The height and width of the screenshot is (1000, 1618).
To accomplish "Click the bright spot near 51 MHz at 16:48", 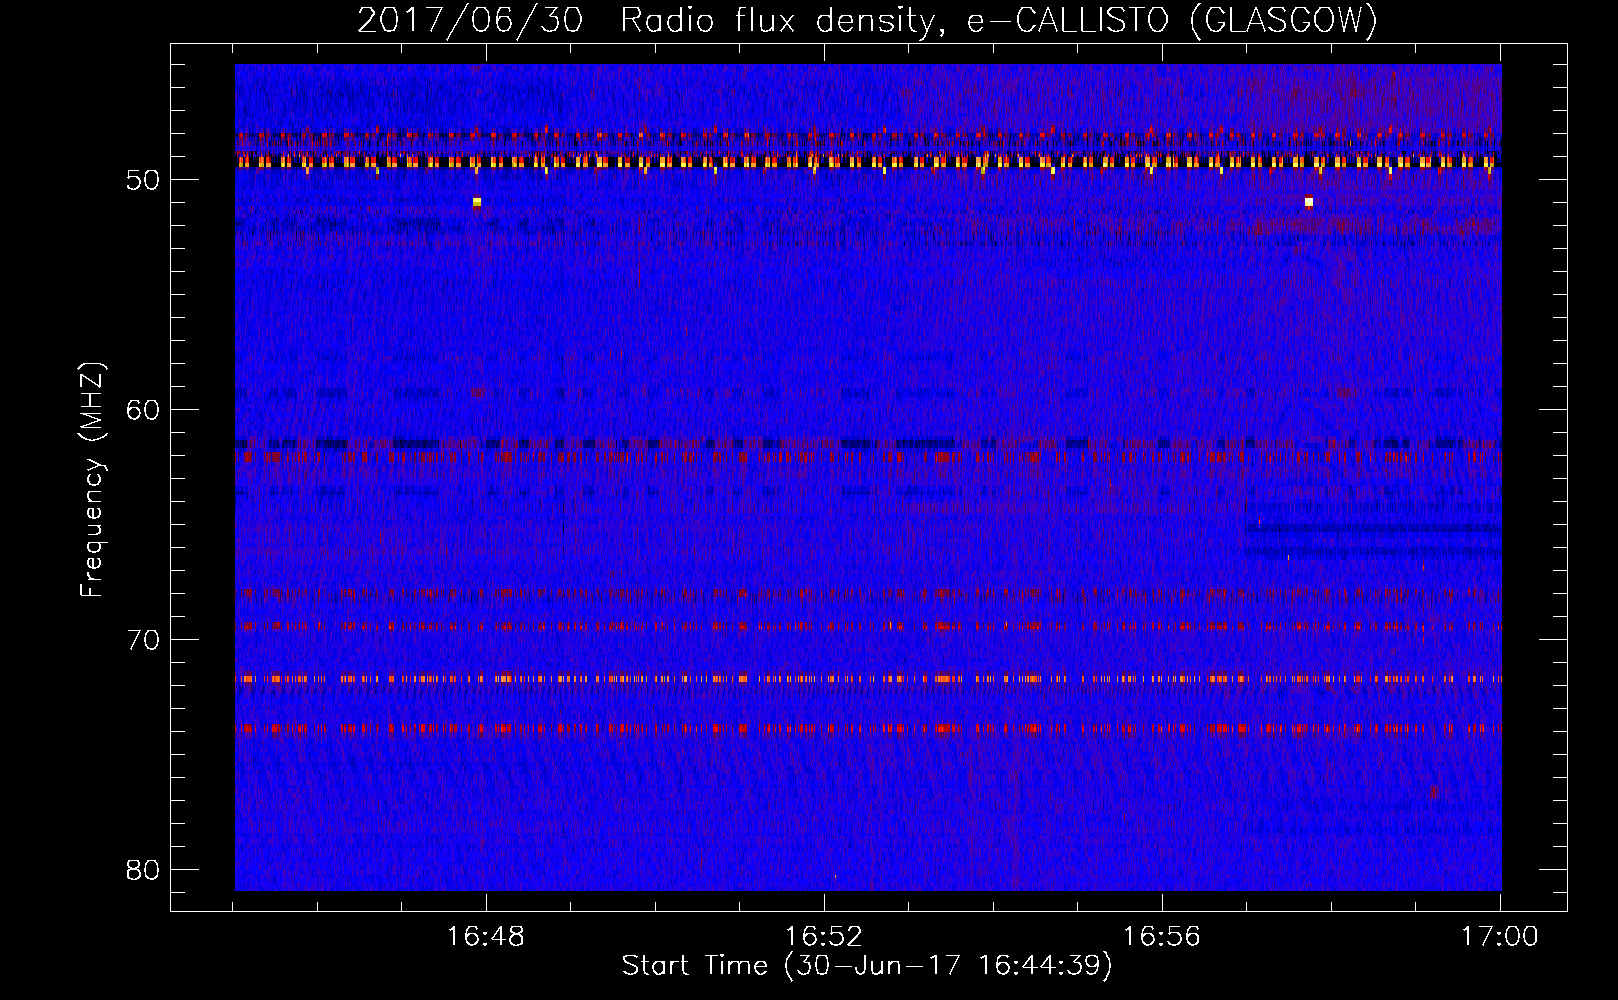I will [477, 202].
